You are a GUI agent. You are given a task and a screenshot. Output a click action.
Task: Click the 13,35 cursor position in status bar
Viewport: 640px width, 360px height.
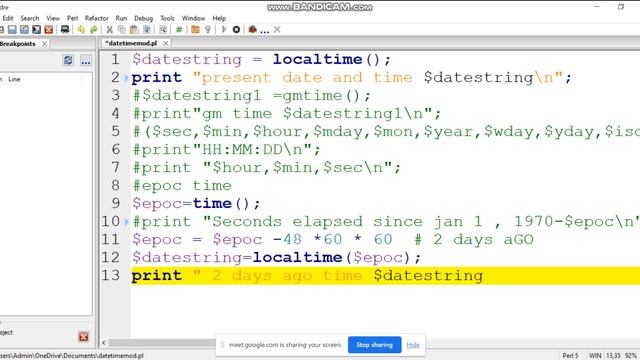tap(613, 356)
